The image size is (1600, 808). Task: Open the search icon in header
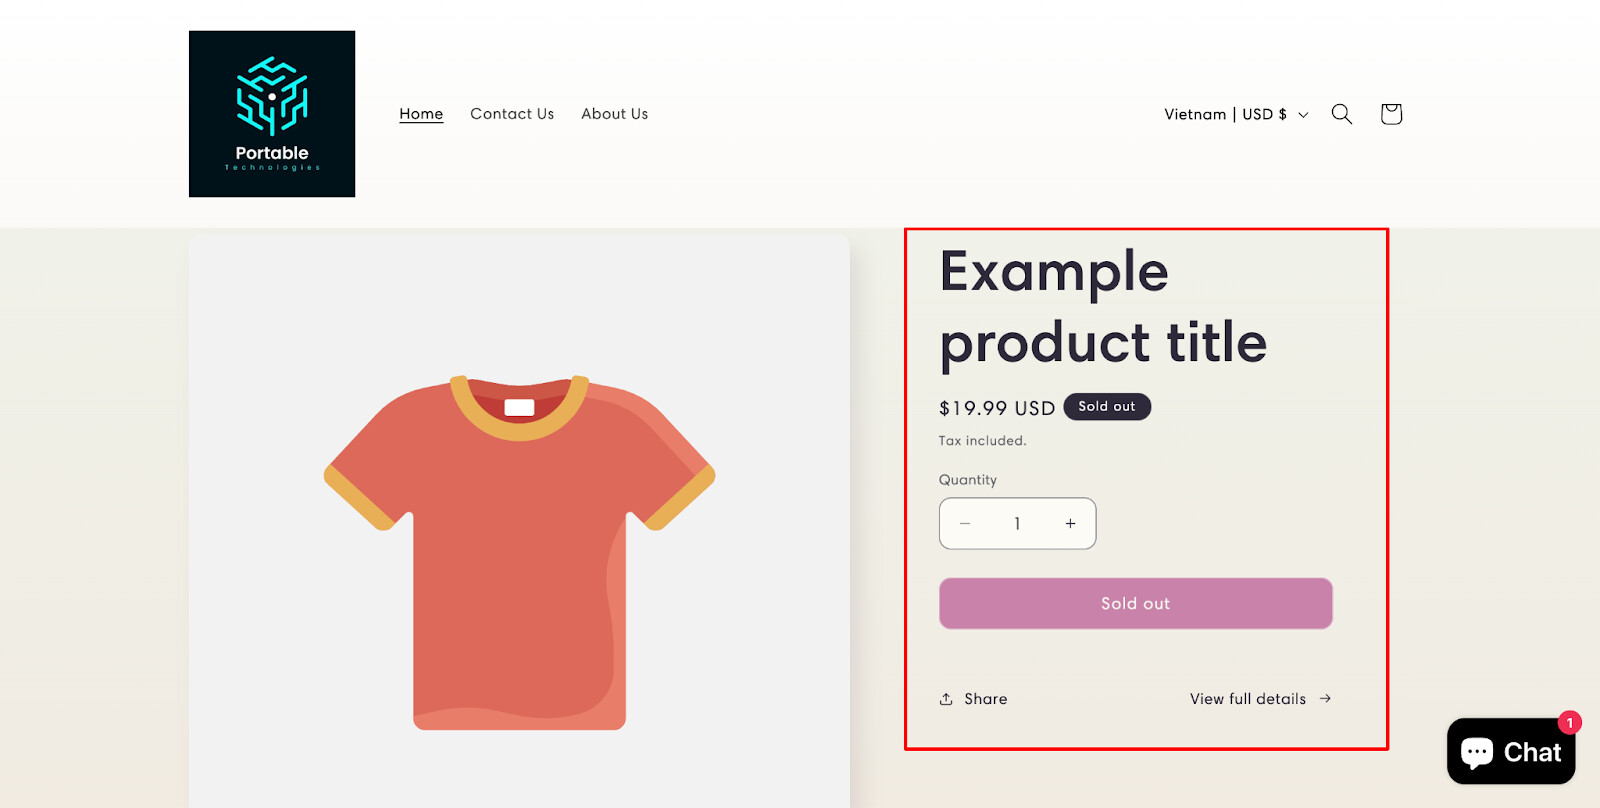click(x=1341, y=114)
